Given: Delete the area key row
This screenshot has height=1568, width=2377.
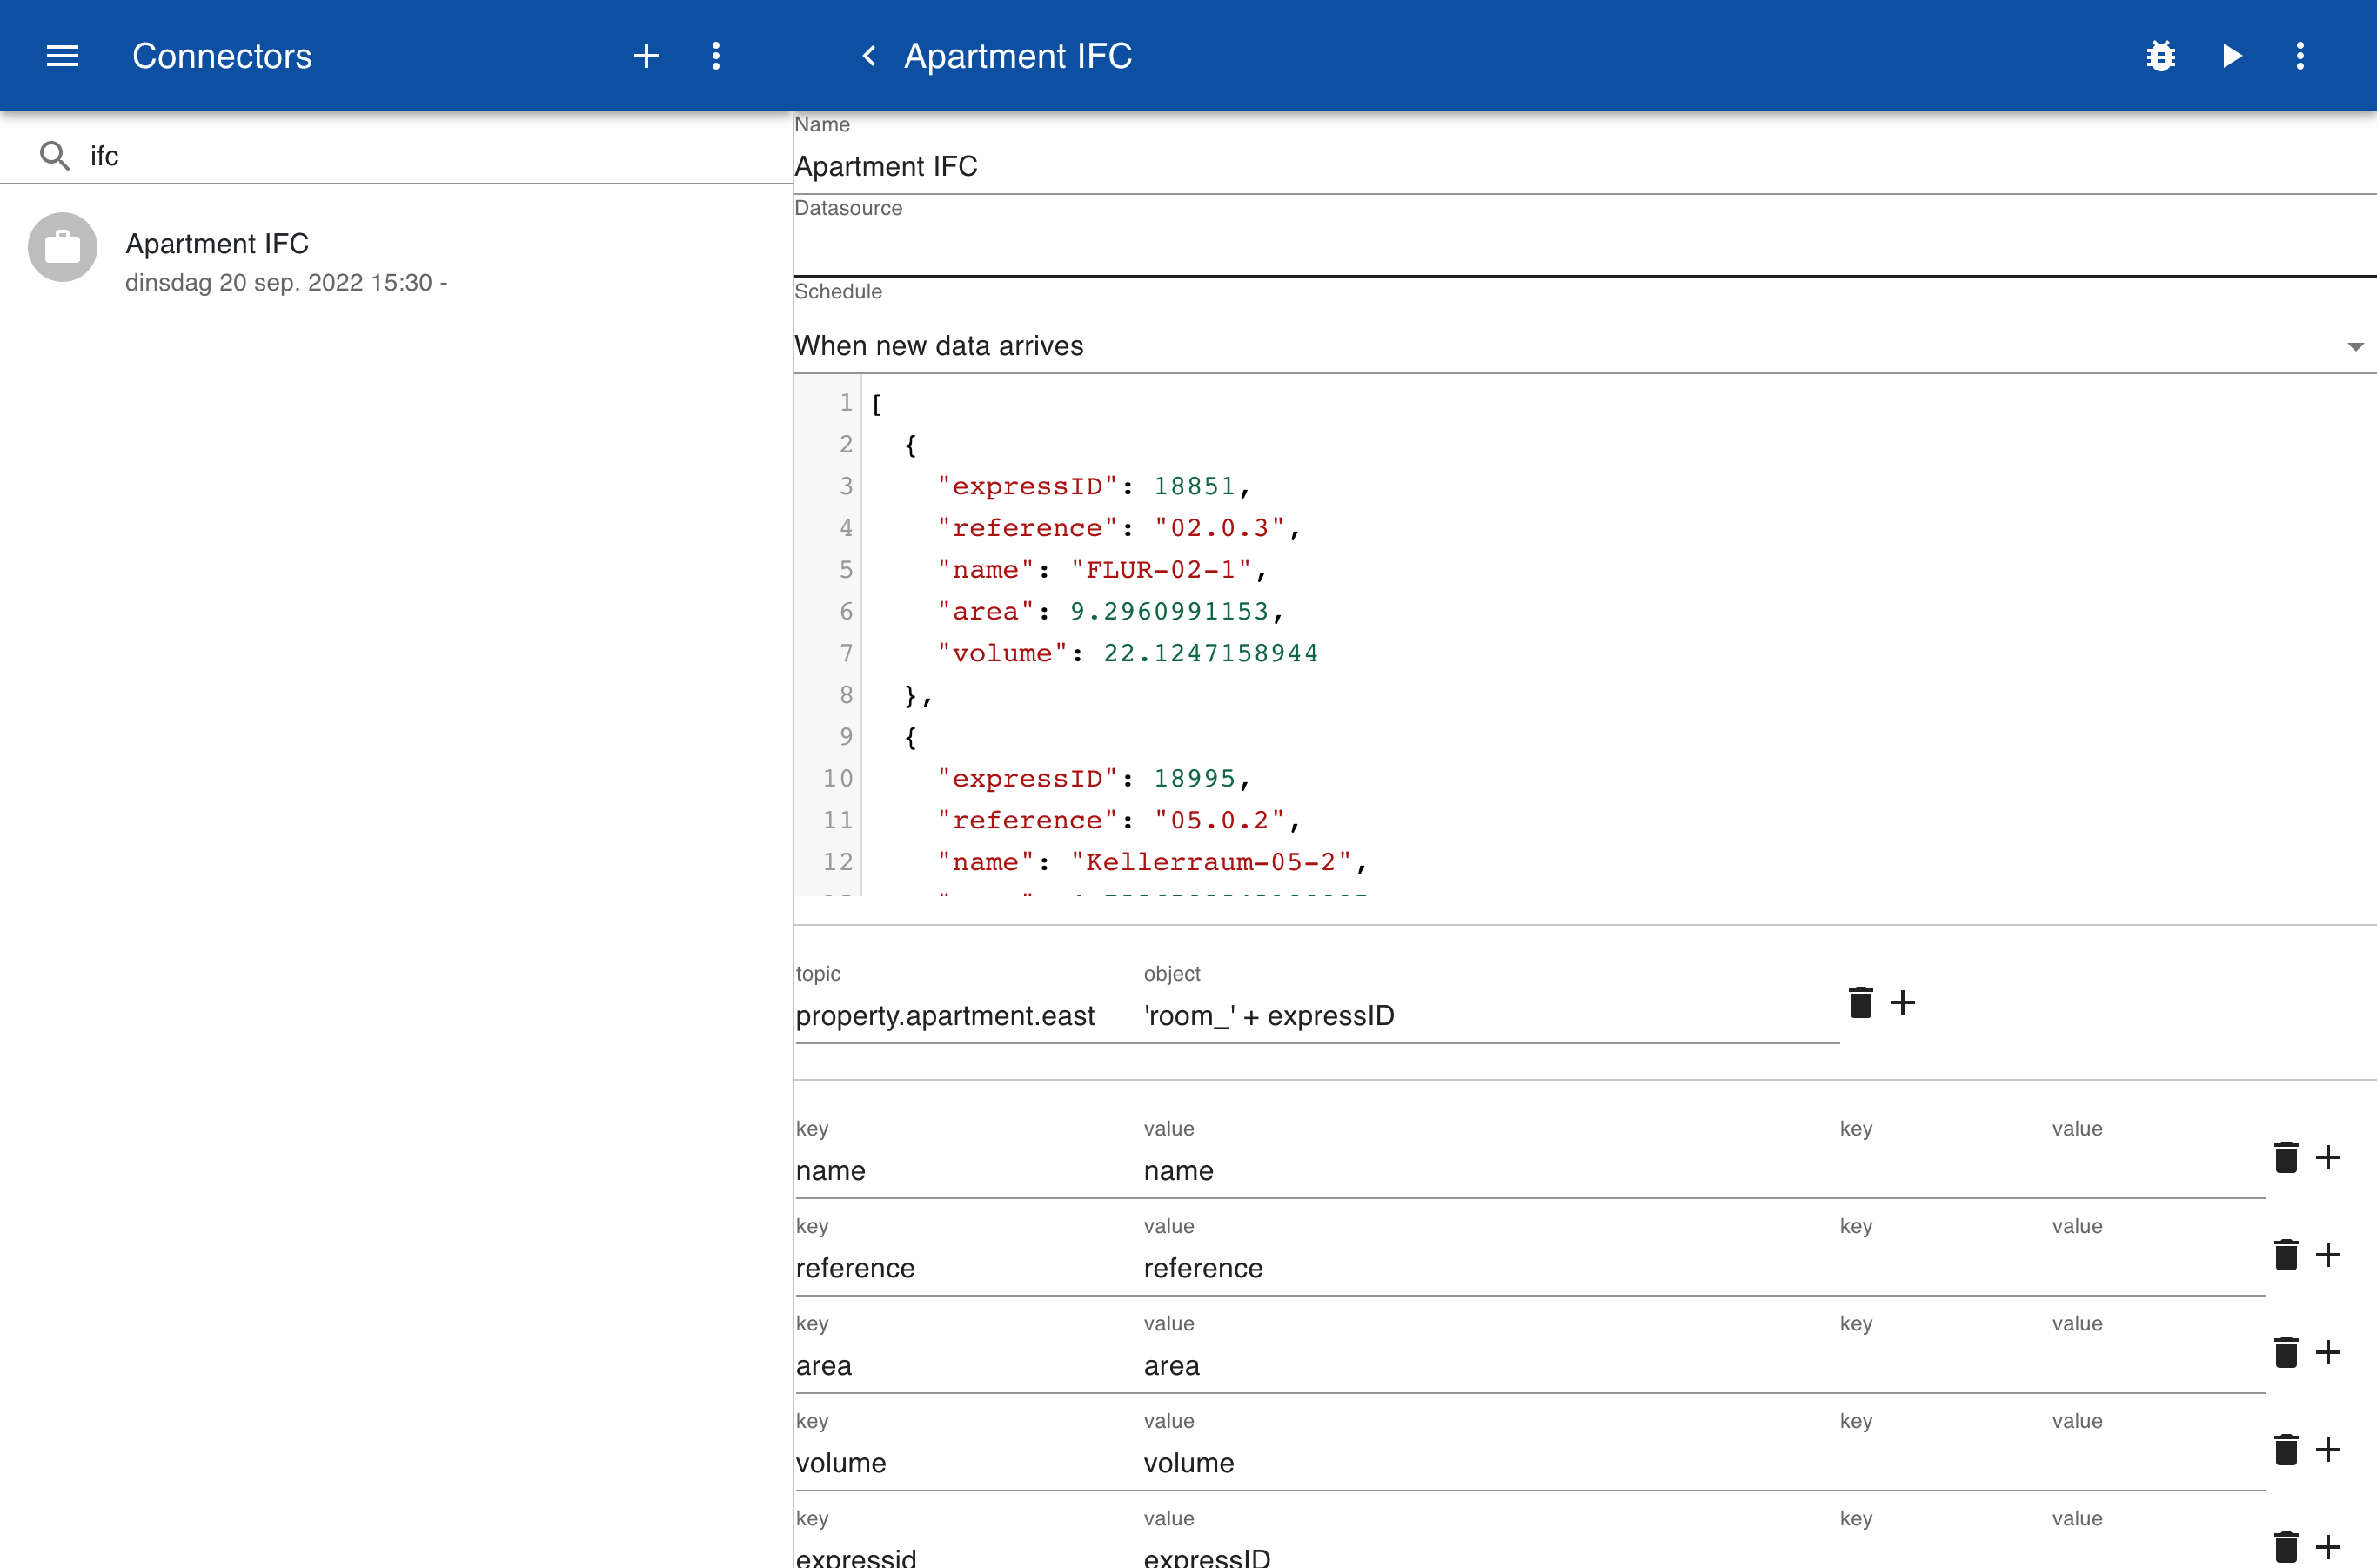Looking at the screenshot, I should pyautogui.click(x=2286, y=1352).
